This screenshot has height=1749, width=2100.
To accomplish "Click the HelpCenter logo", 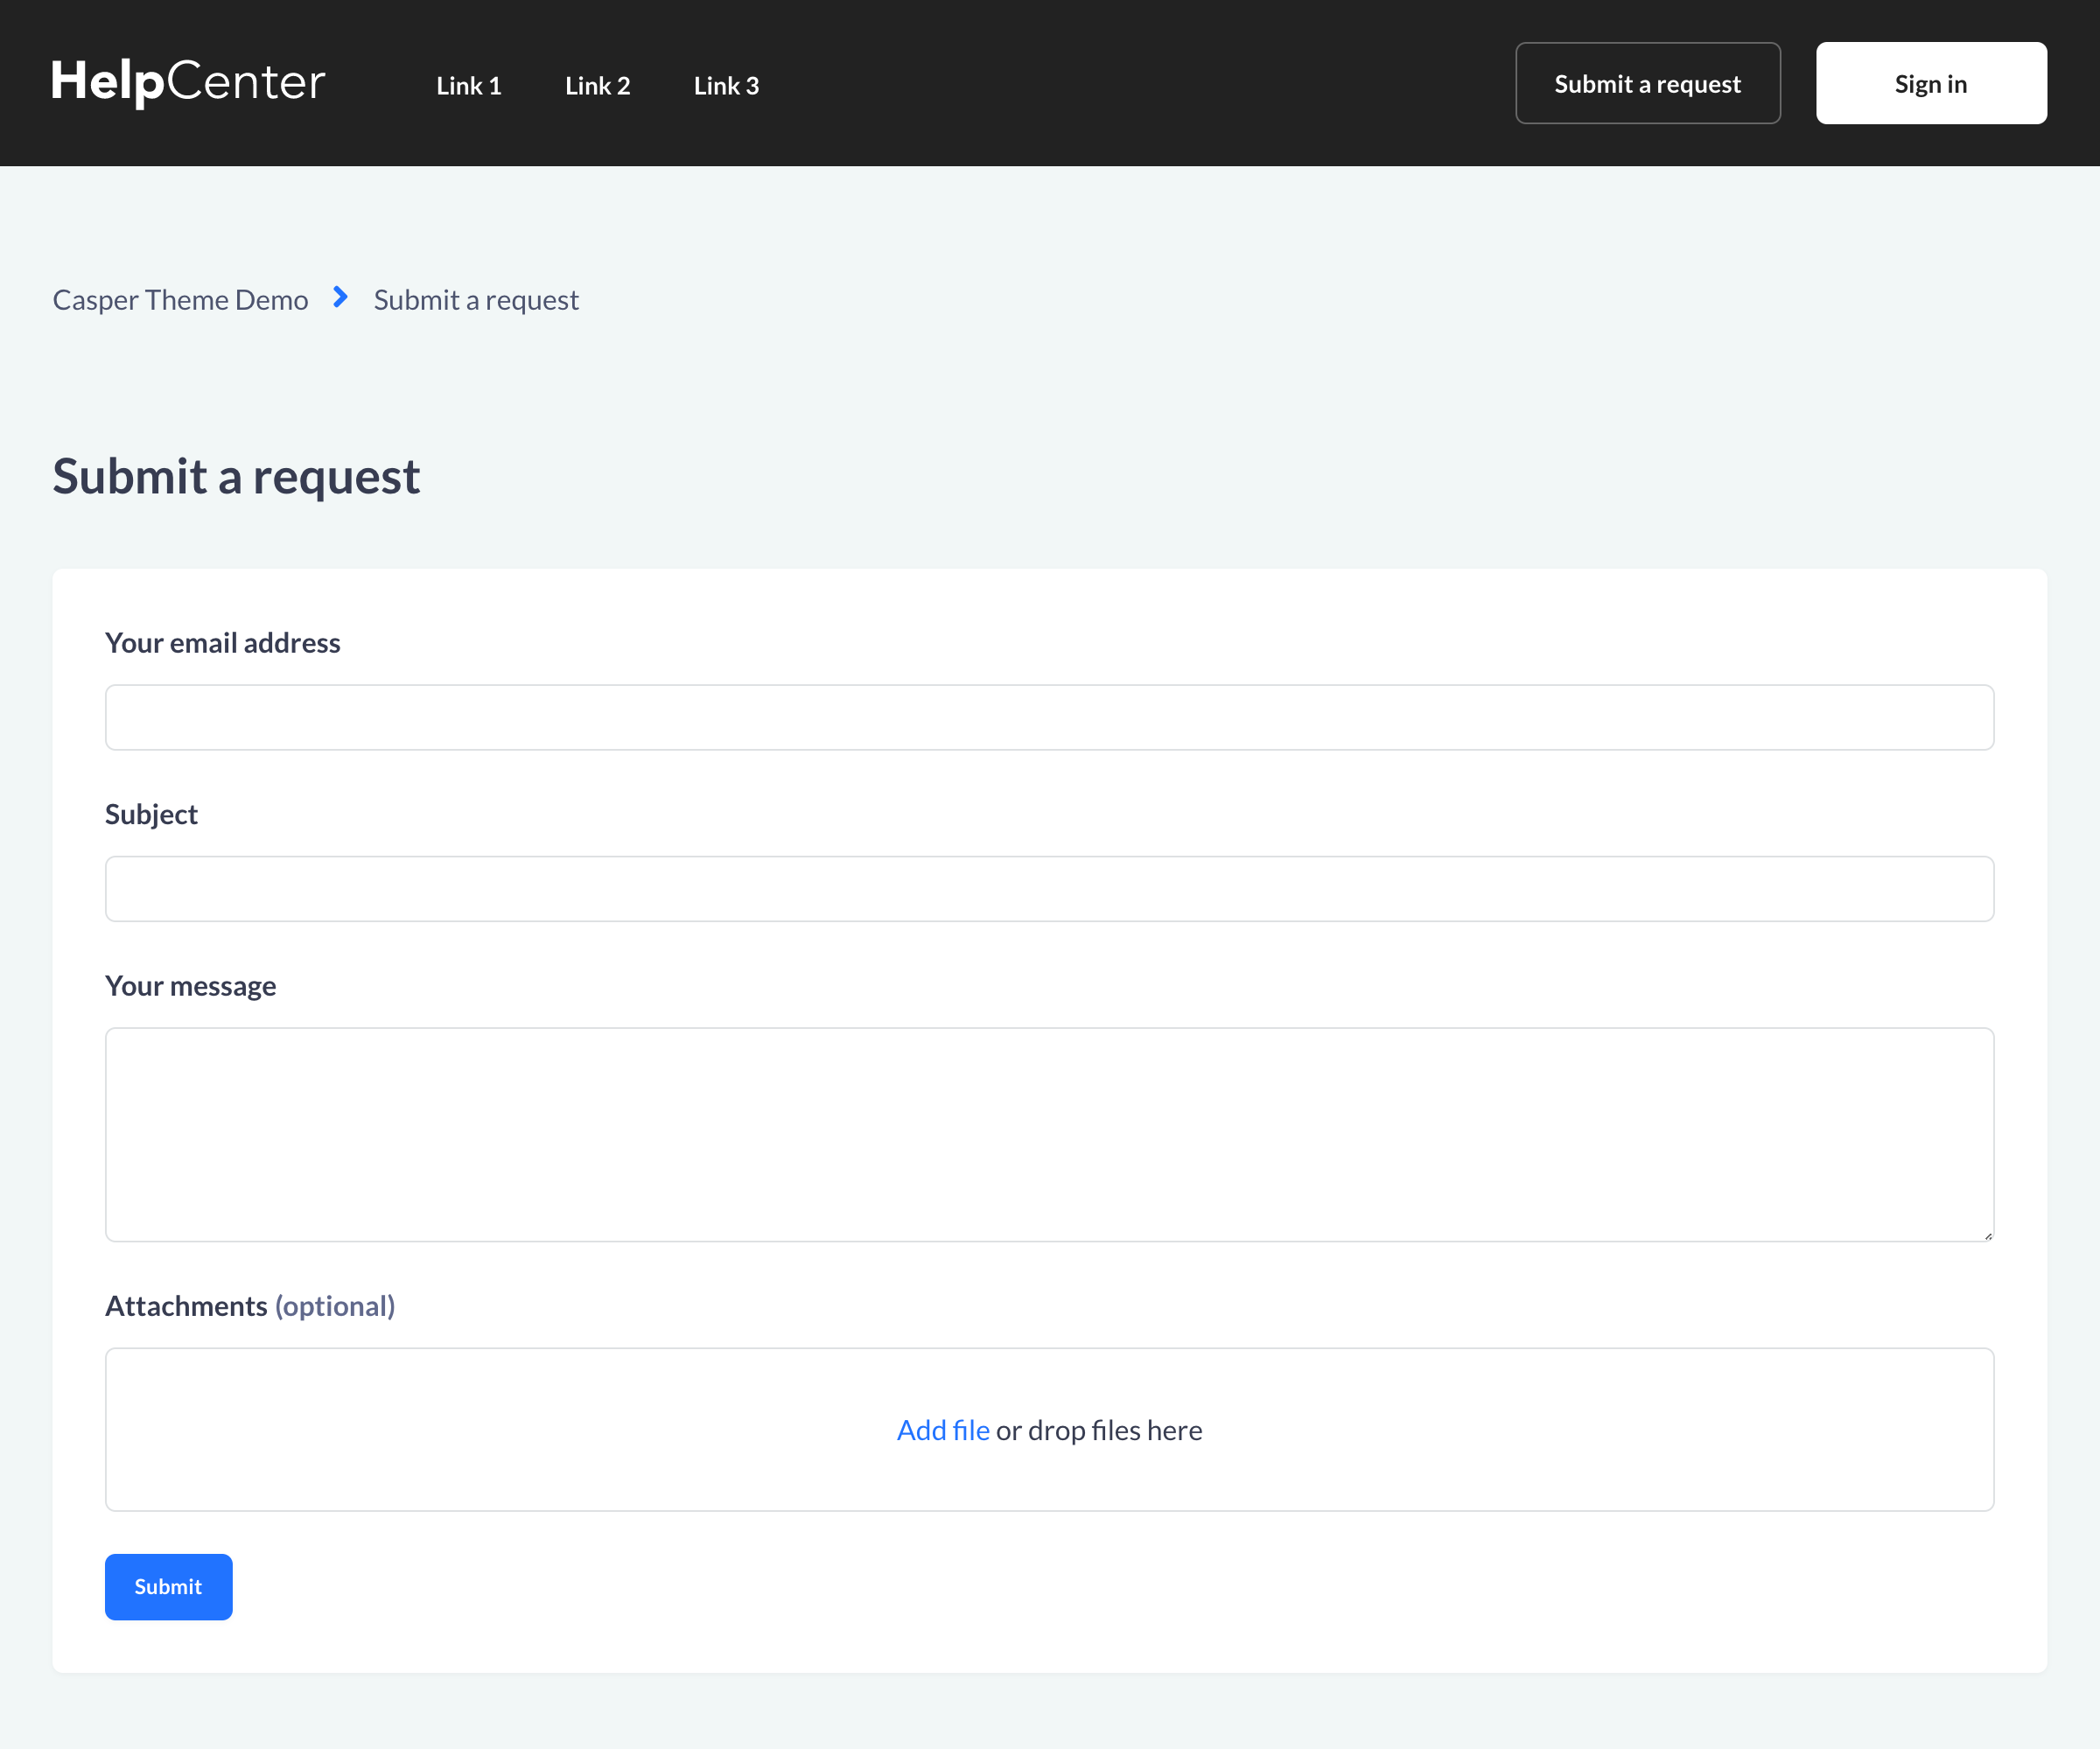I will coord(188,82).
